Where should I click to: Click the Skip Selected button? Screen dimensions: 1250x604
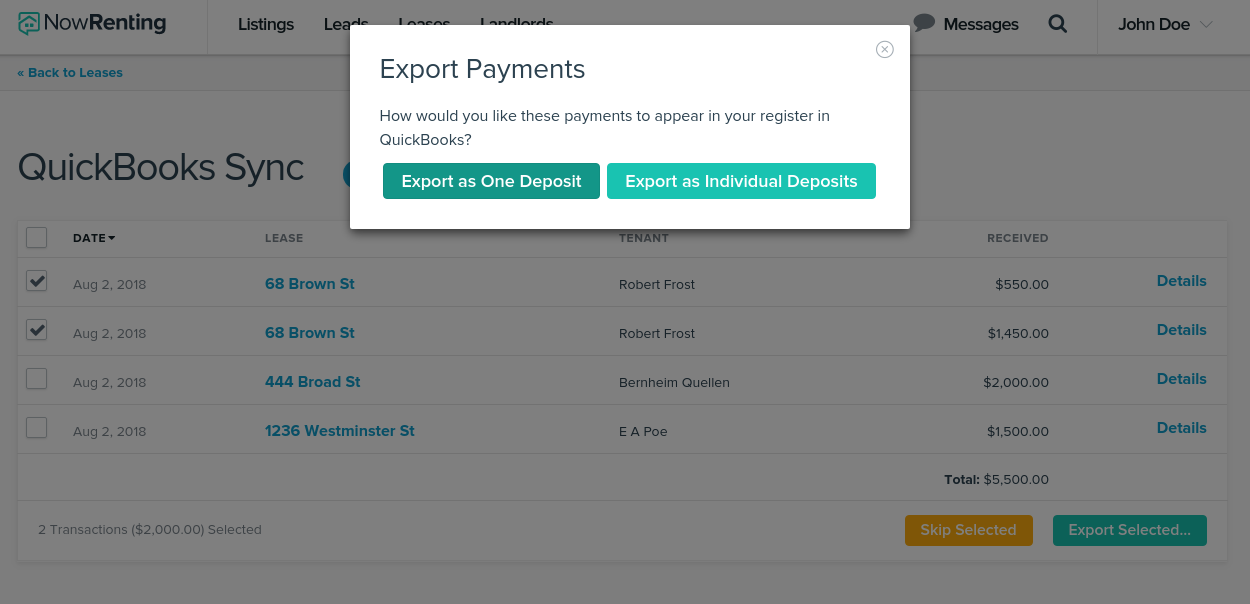(x=968, y=530)
